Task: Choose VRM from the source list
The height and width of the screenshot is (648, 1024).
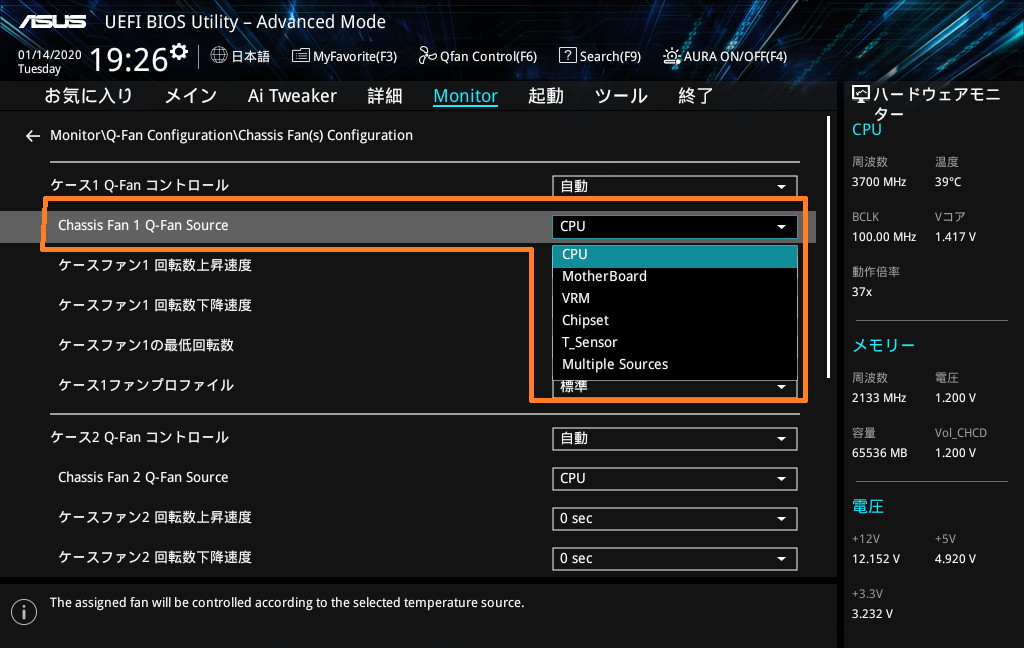Action: point(675,299)
